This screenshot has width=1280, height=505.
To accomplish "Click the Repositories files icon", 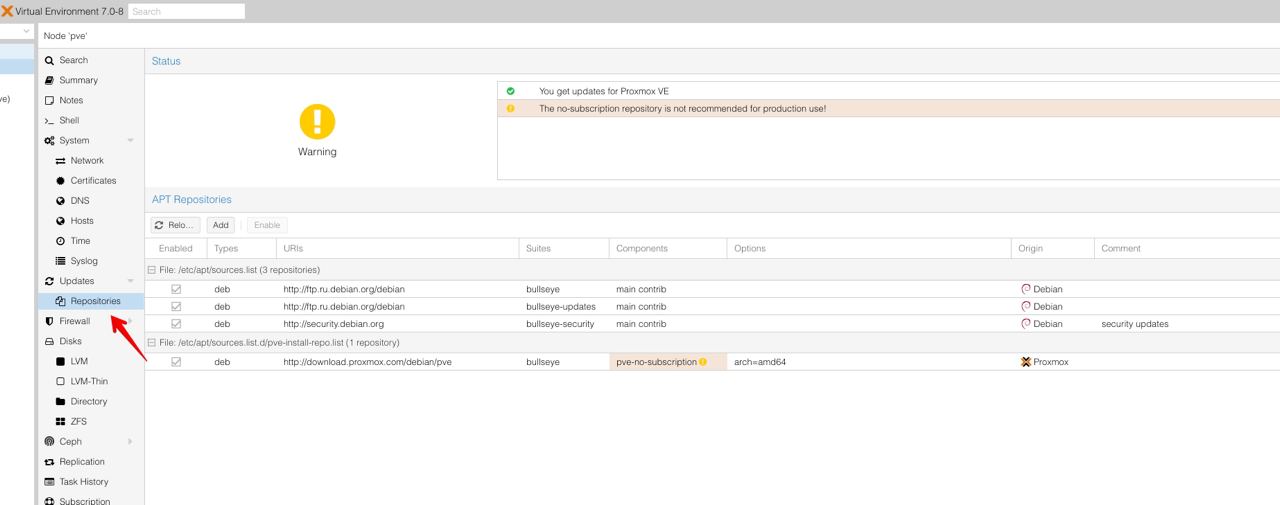I will click(x=60, y=301).
